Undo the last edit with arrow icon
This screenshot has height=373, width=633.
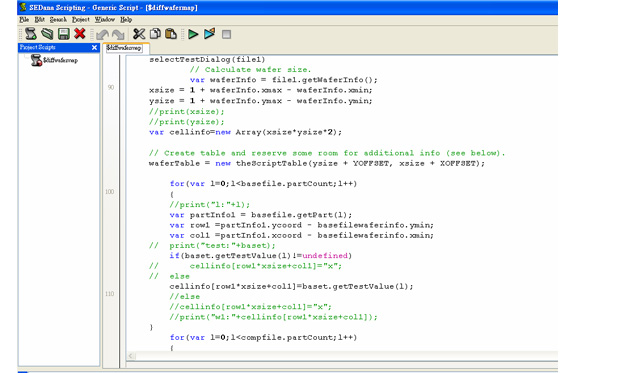(x=103, y=34)
